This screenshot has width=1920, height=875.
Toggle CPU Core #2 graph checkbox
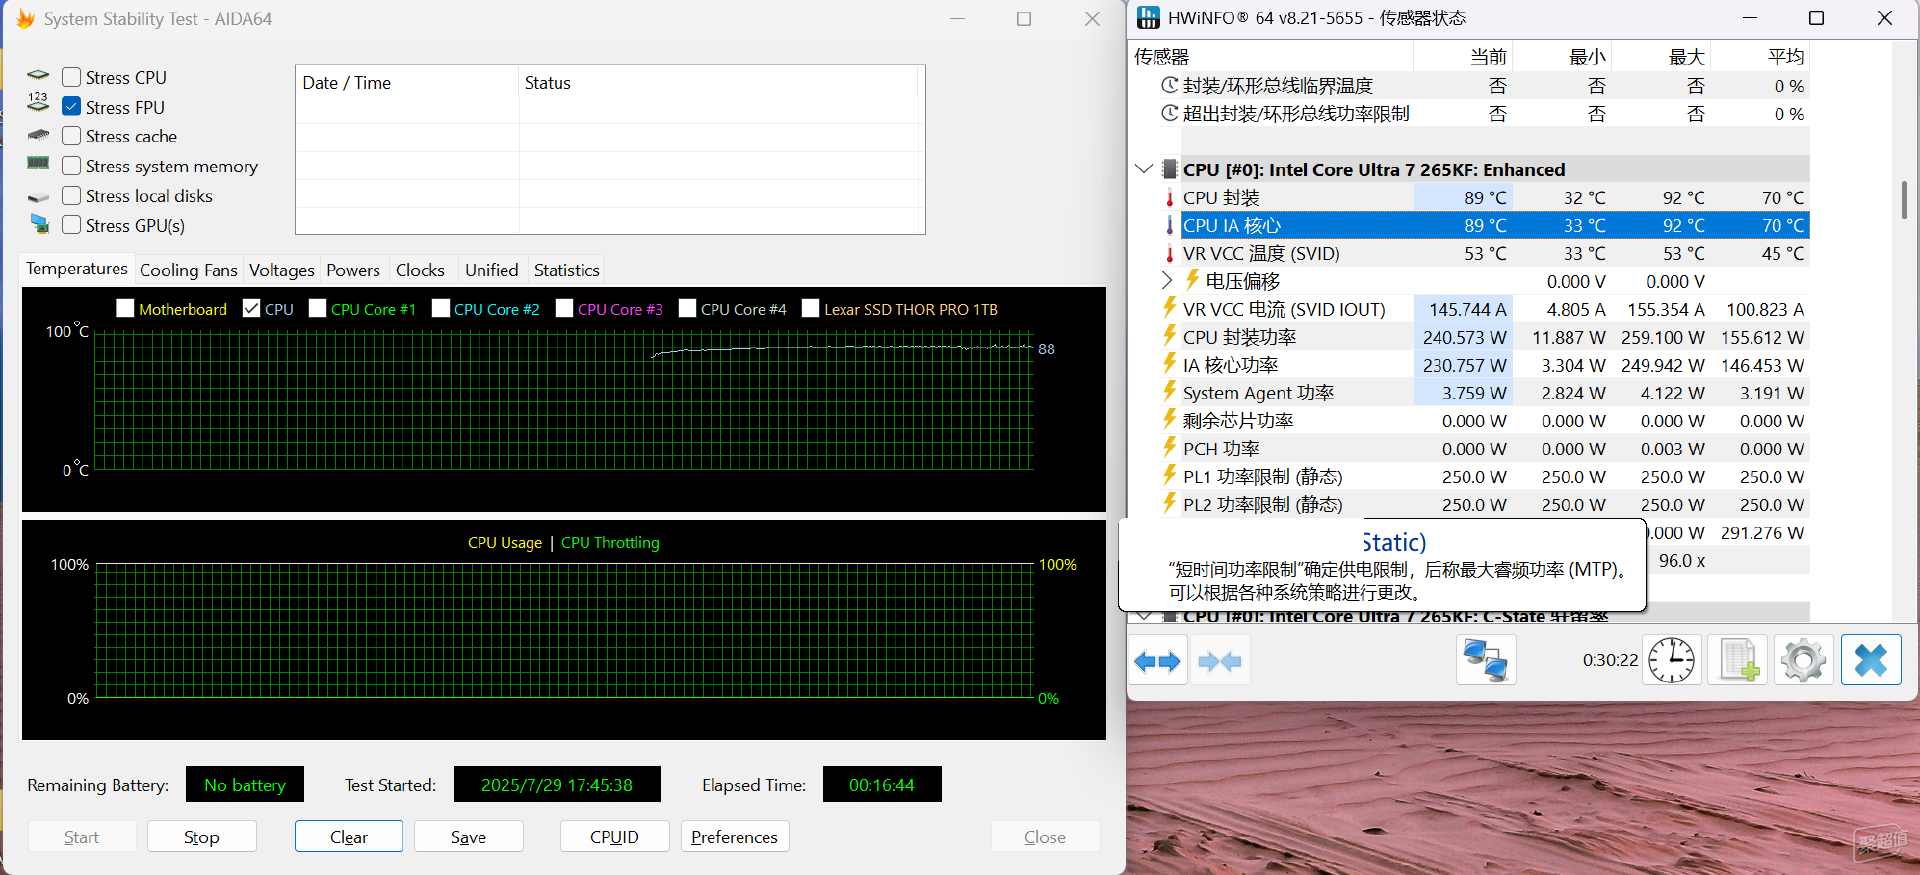click(440, 309)
